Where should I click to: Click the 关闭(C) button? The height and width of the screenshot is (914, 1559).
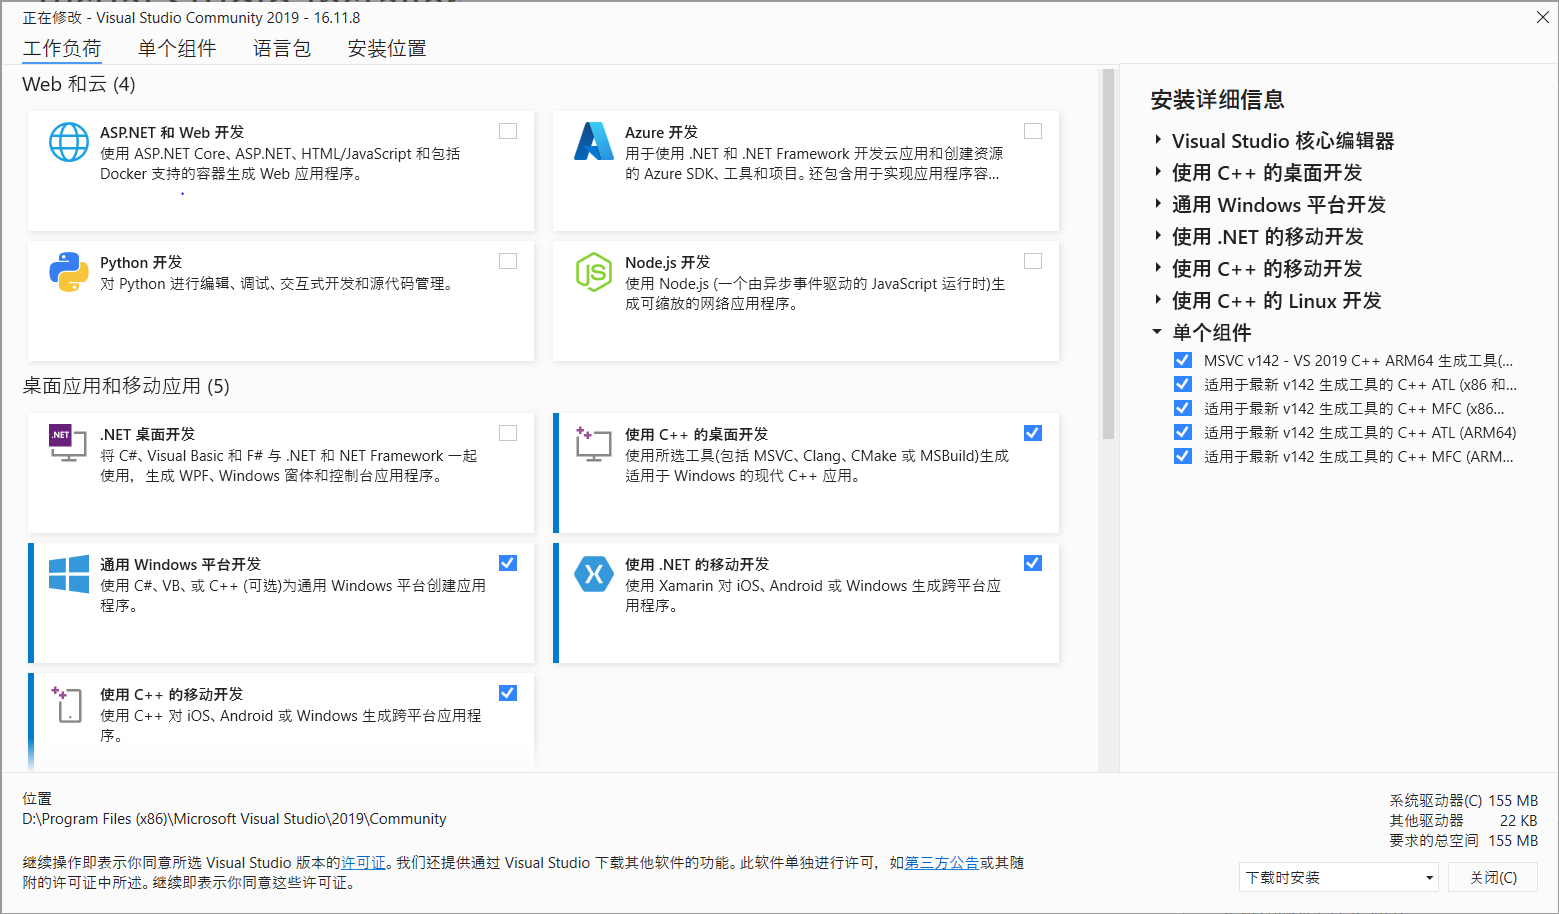[1493, 877]
